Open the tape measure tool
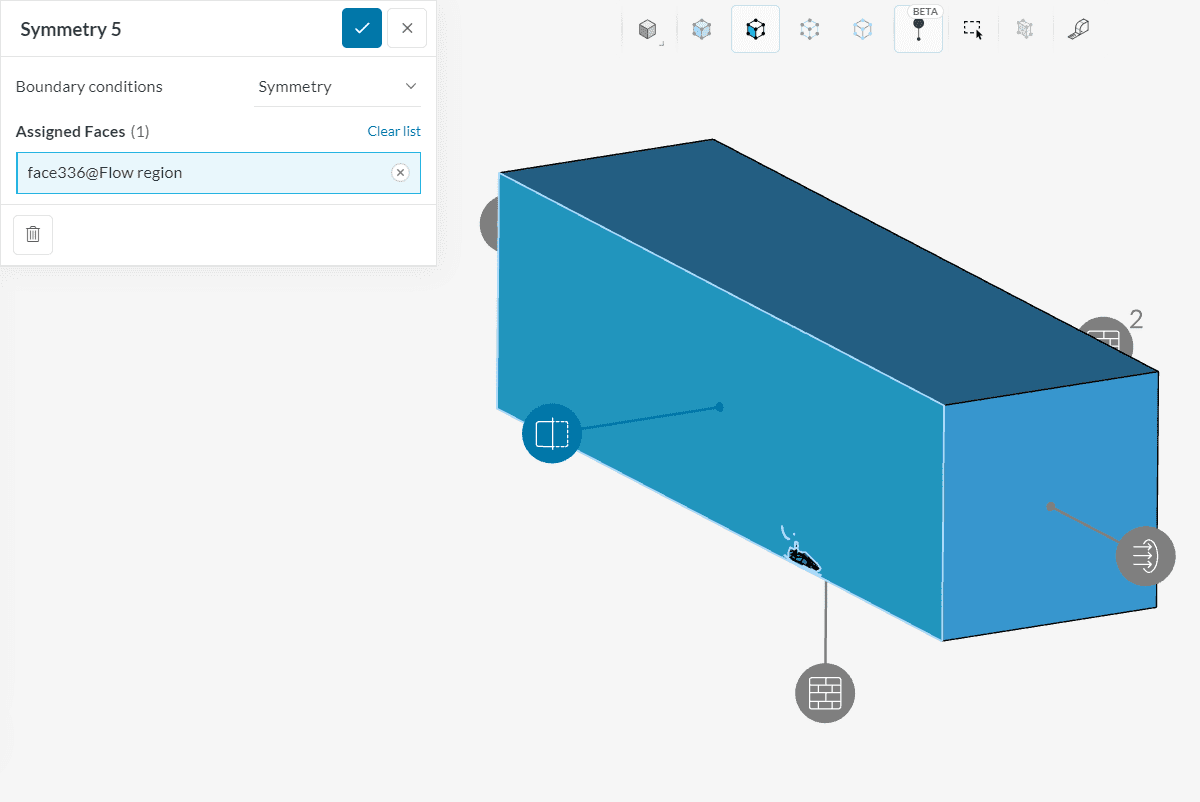Viewport: 1200px width, 802px height. 1078,30
